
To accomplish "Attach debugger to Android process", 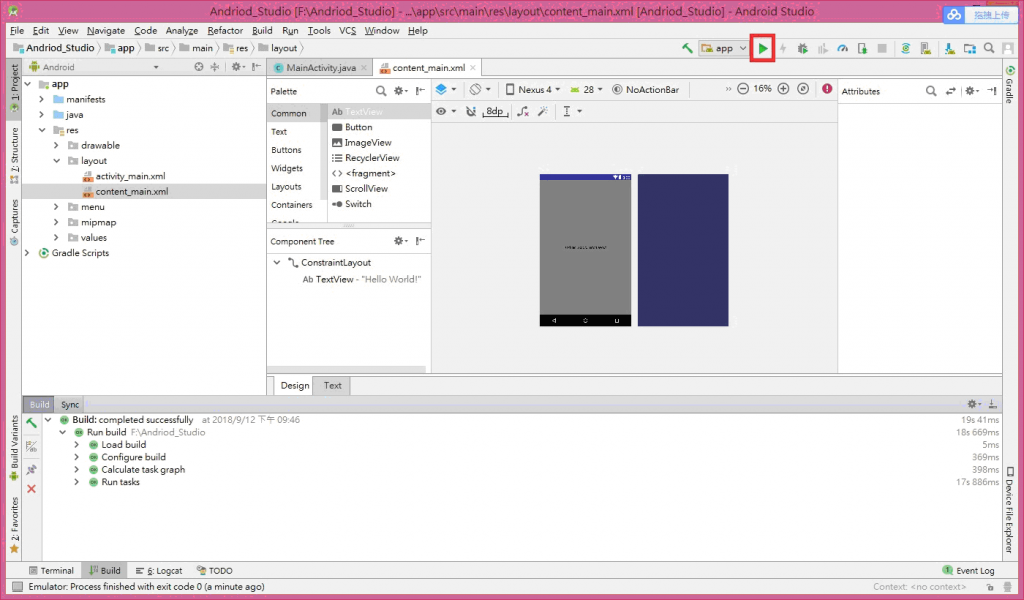I will pos(862,48).
